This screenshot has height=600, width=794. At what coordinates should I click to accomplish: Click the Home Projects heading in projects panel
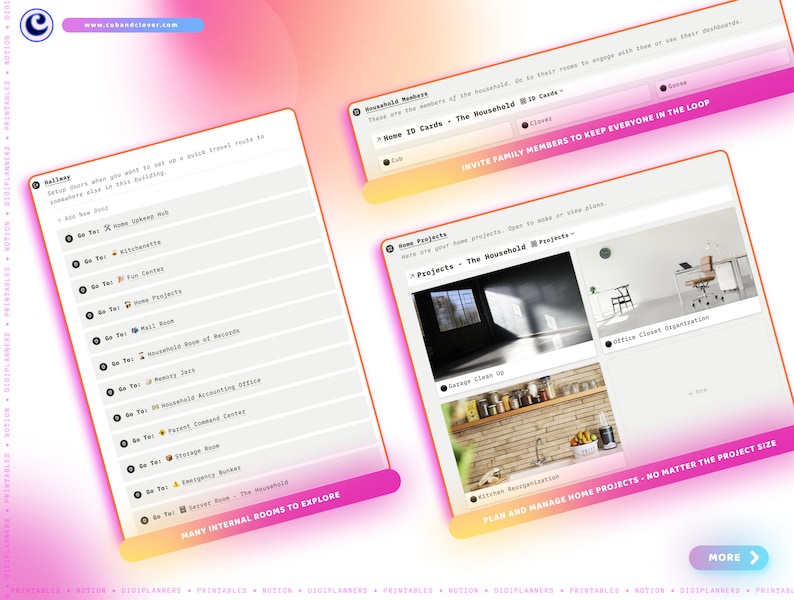(x=422, y=239)
